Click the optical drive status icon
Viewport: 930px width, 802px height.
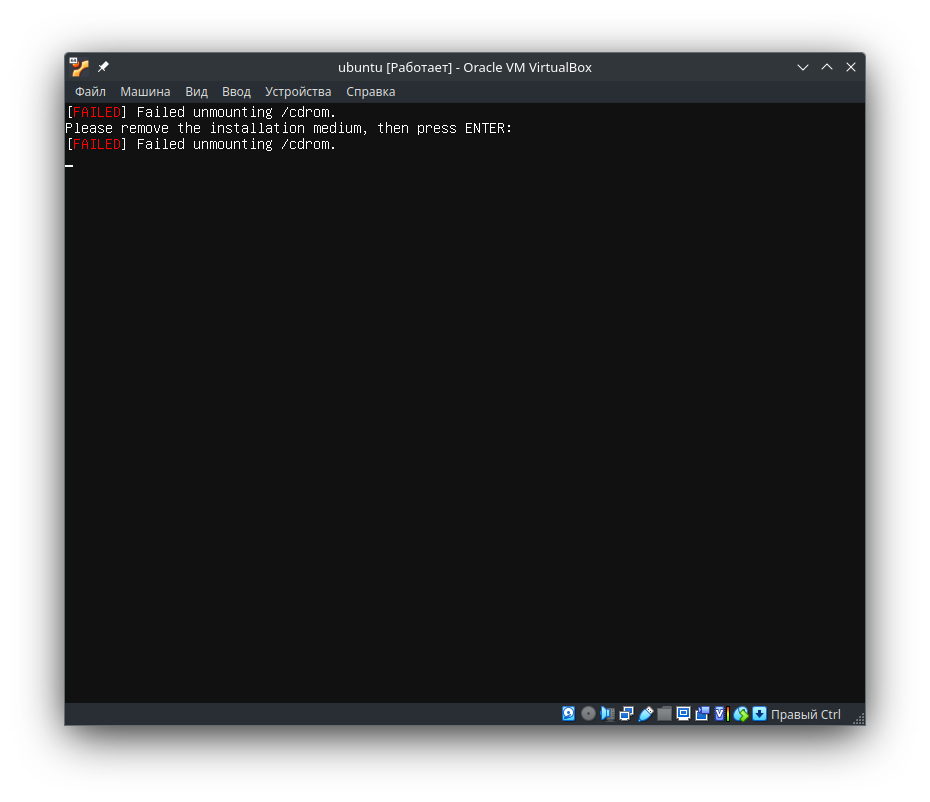point(588,714)
